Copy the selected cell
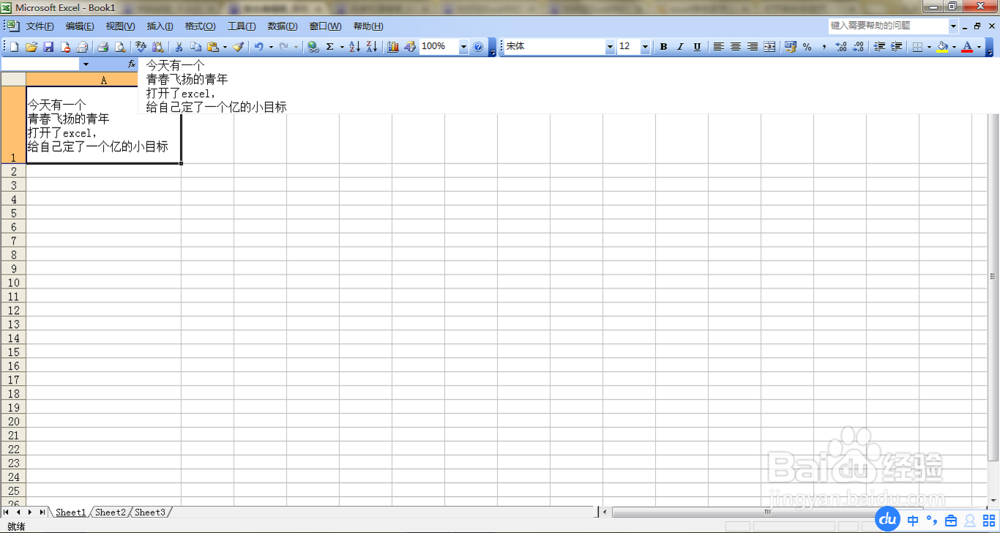The image size is (1000, 533). [196, 47]
